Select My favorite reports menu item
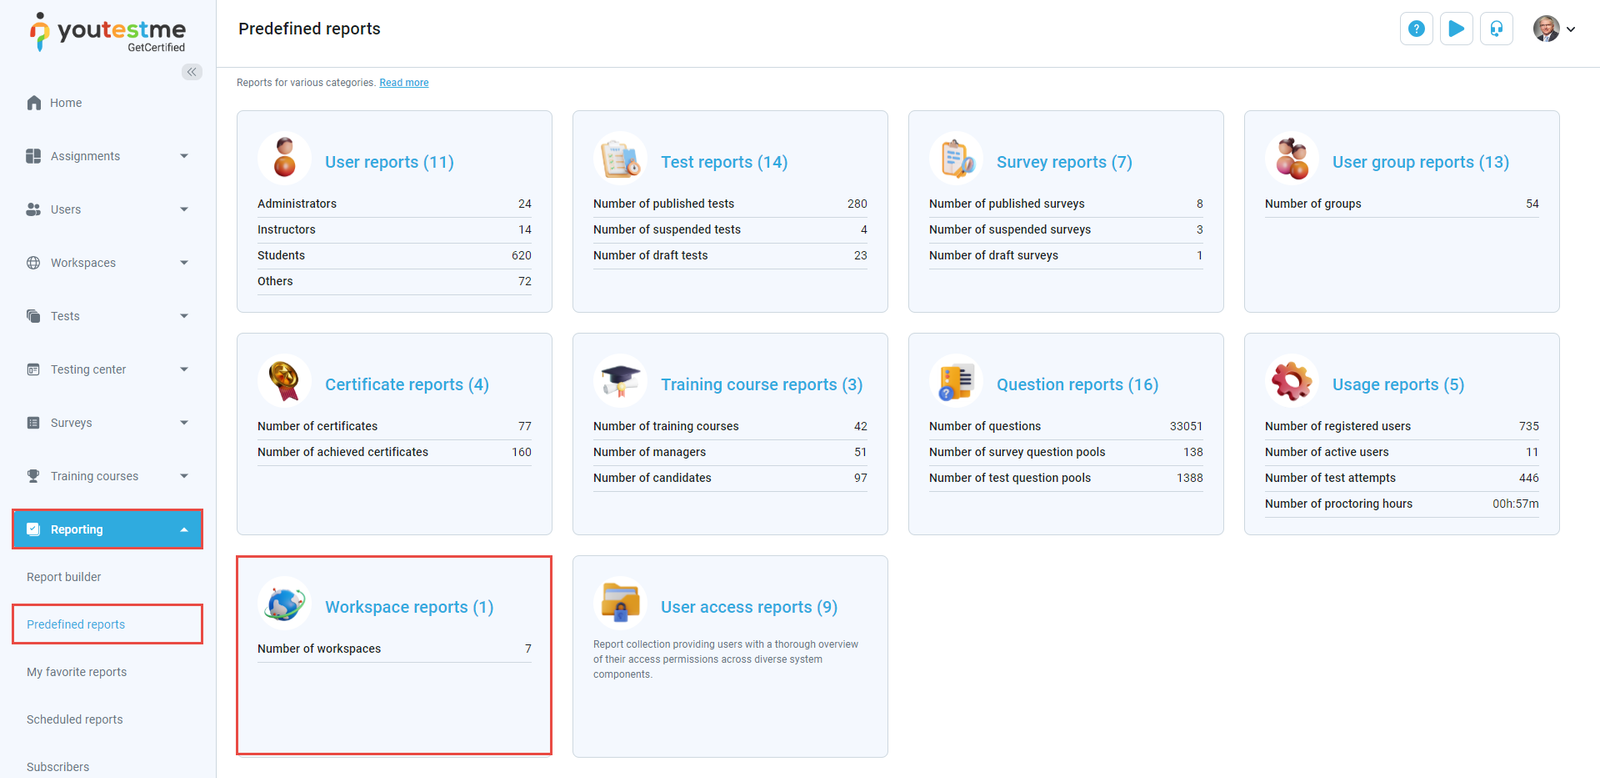 click(77, 672)
